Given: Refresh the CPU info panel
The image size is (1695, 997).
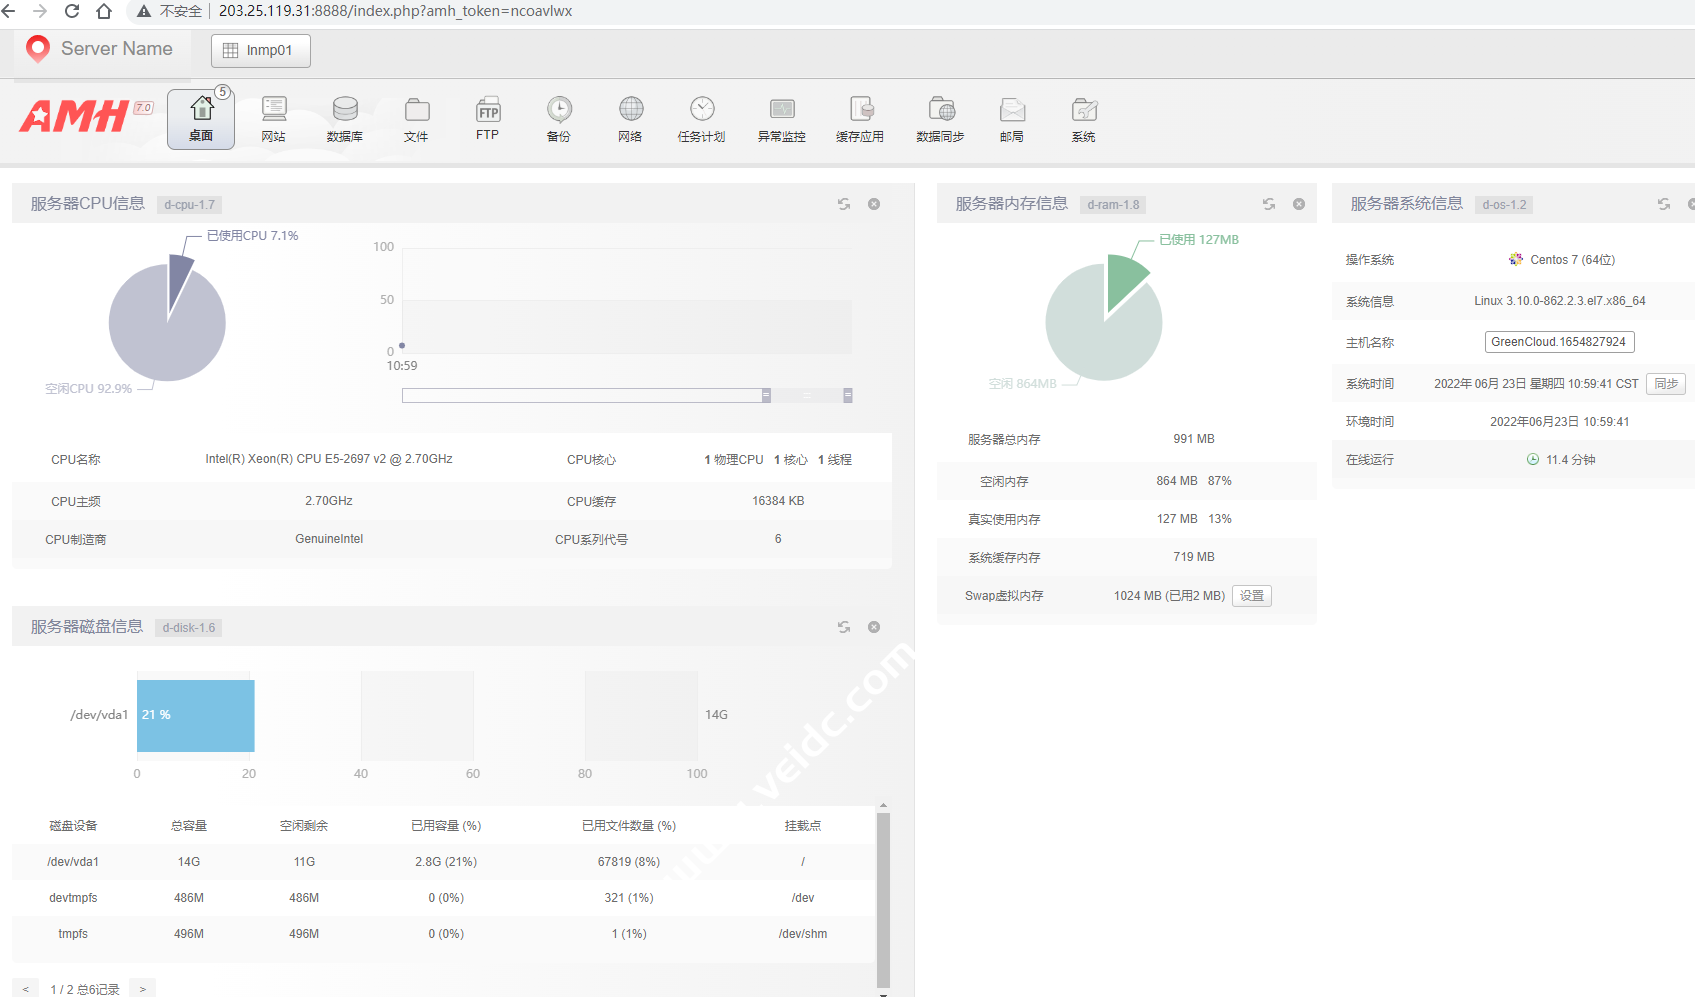Looking at the screenshot, I should pos(844,204).
